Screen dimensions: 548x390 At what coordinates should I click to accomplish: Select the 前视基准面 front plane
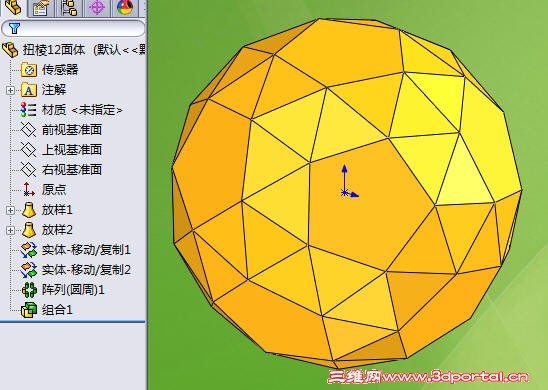coord(72,130)
